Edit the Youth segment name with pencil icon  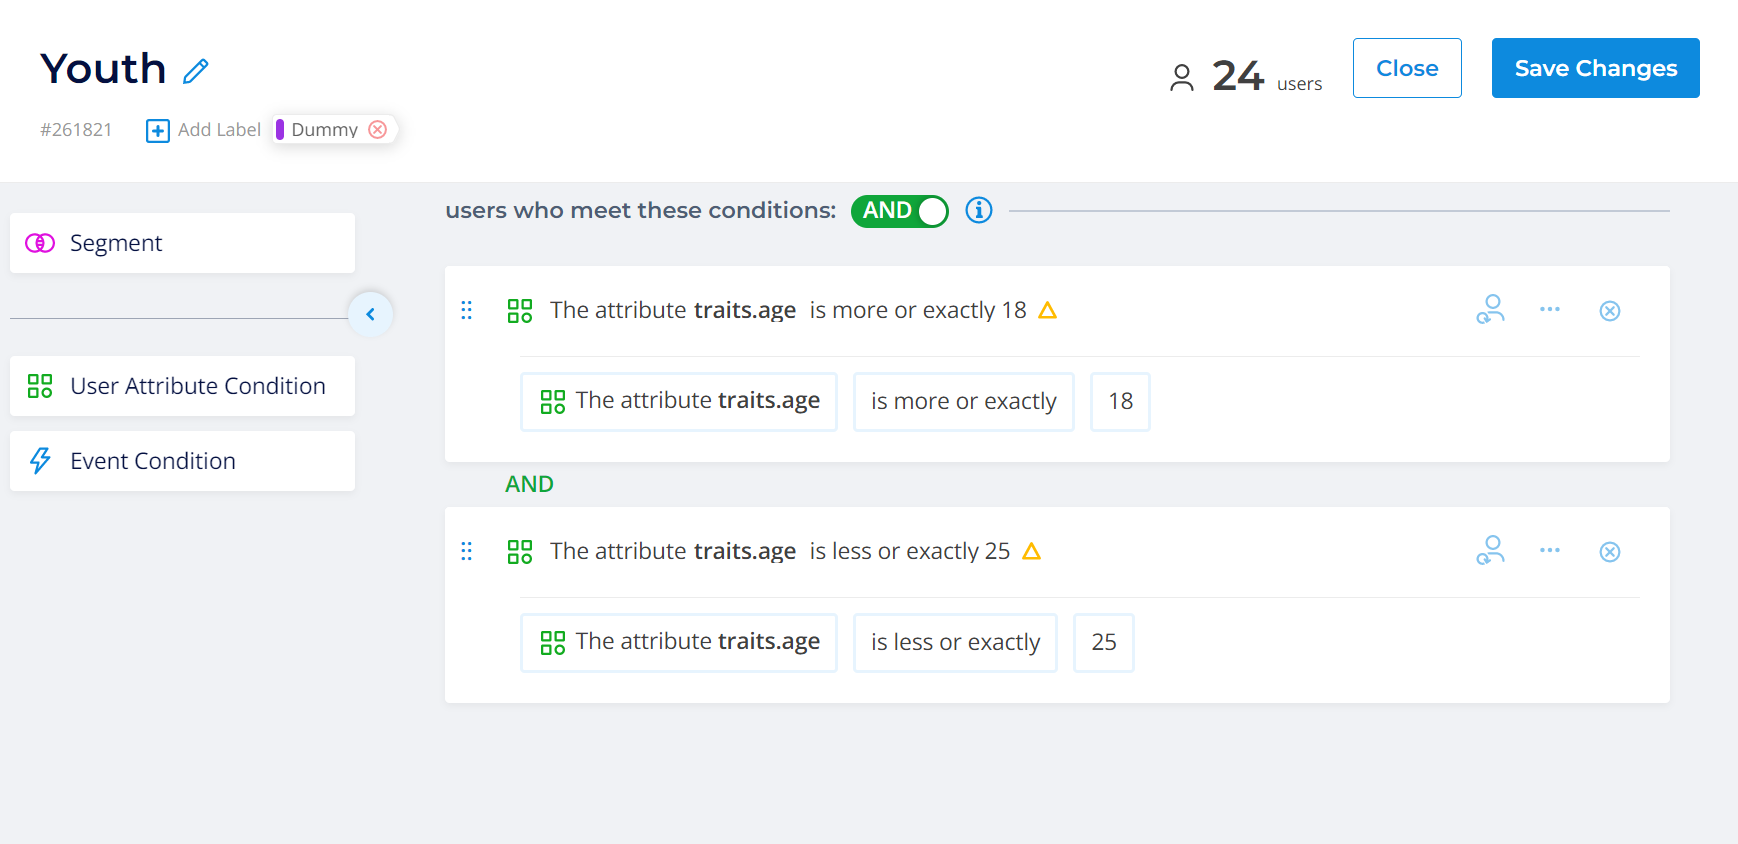coord(196,71)
